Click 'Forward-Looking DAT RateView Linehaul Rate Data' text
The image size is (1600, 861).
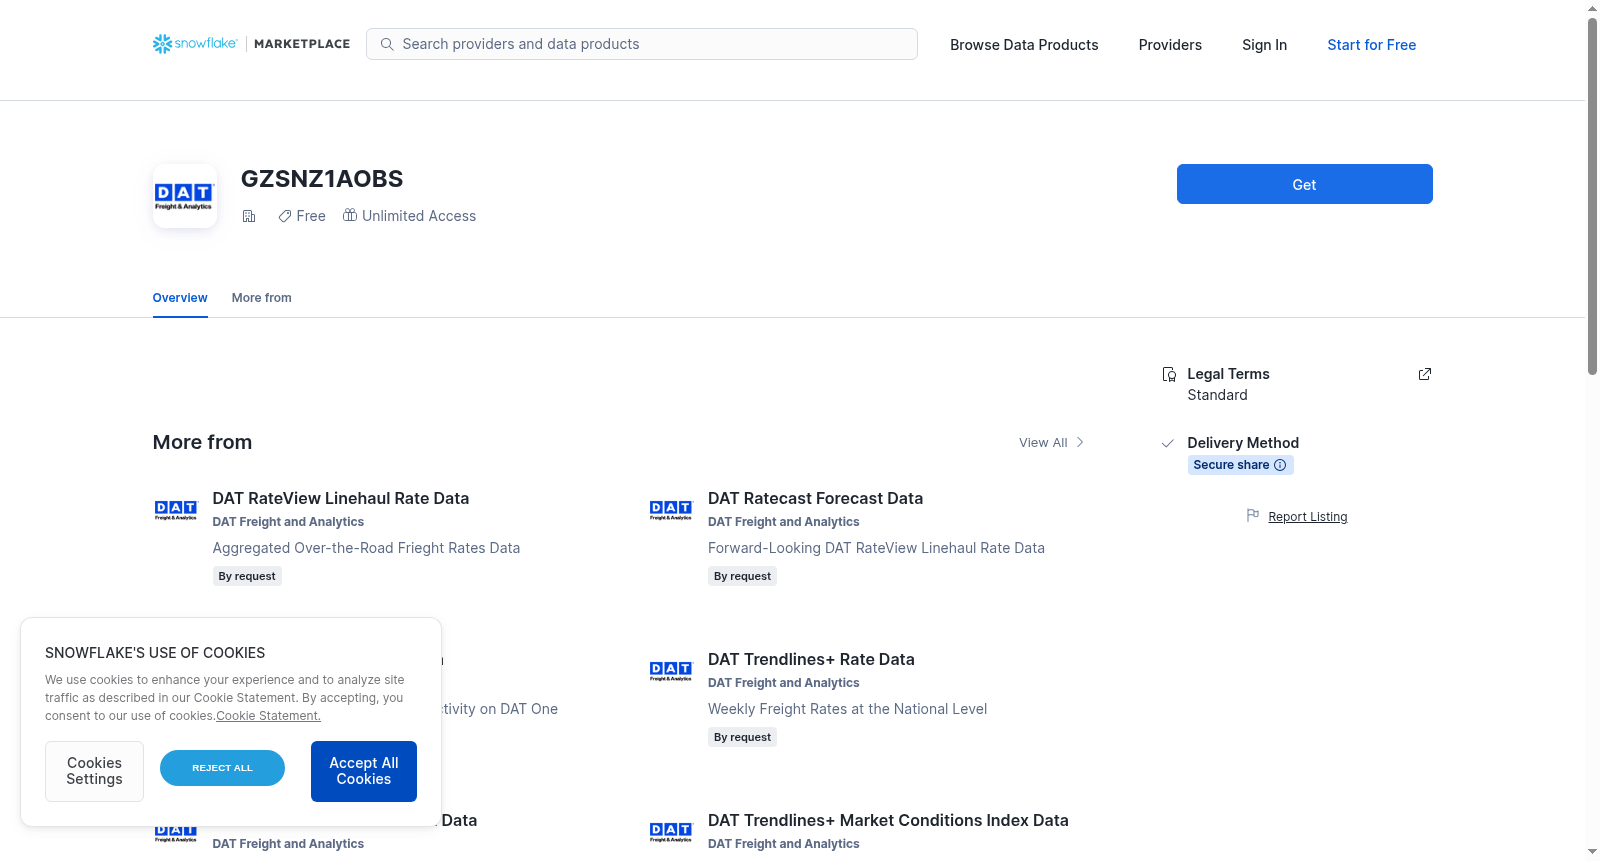[876, 548]
